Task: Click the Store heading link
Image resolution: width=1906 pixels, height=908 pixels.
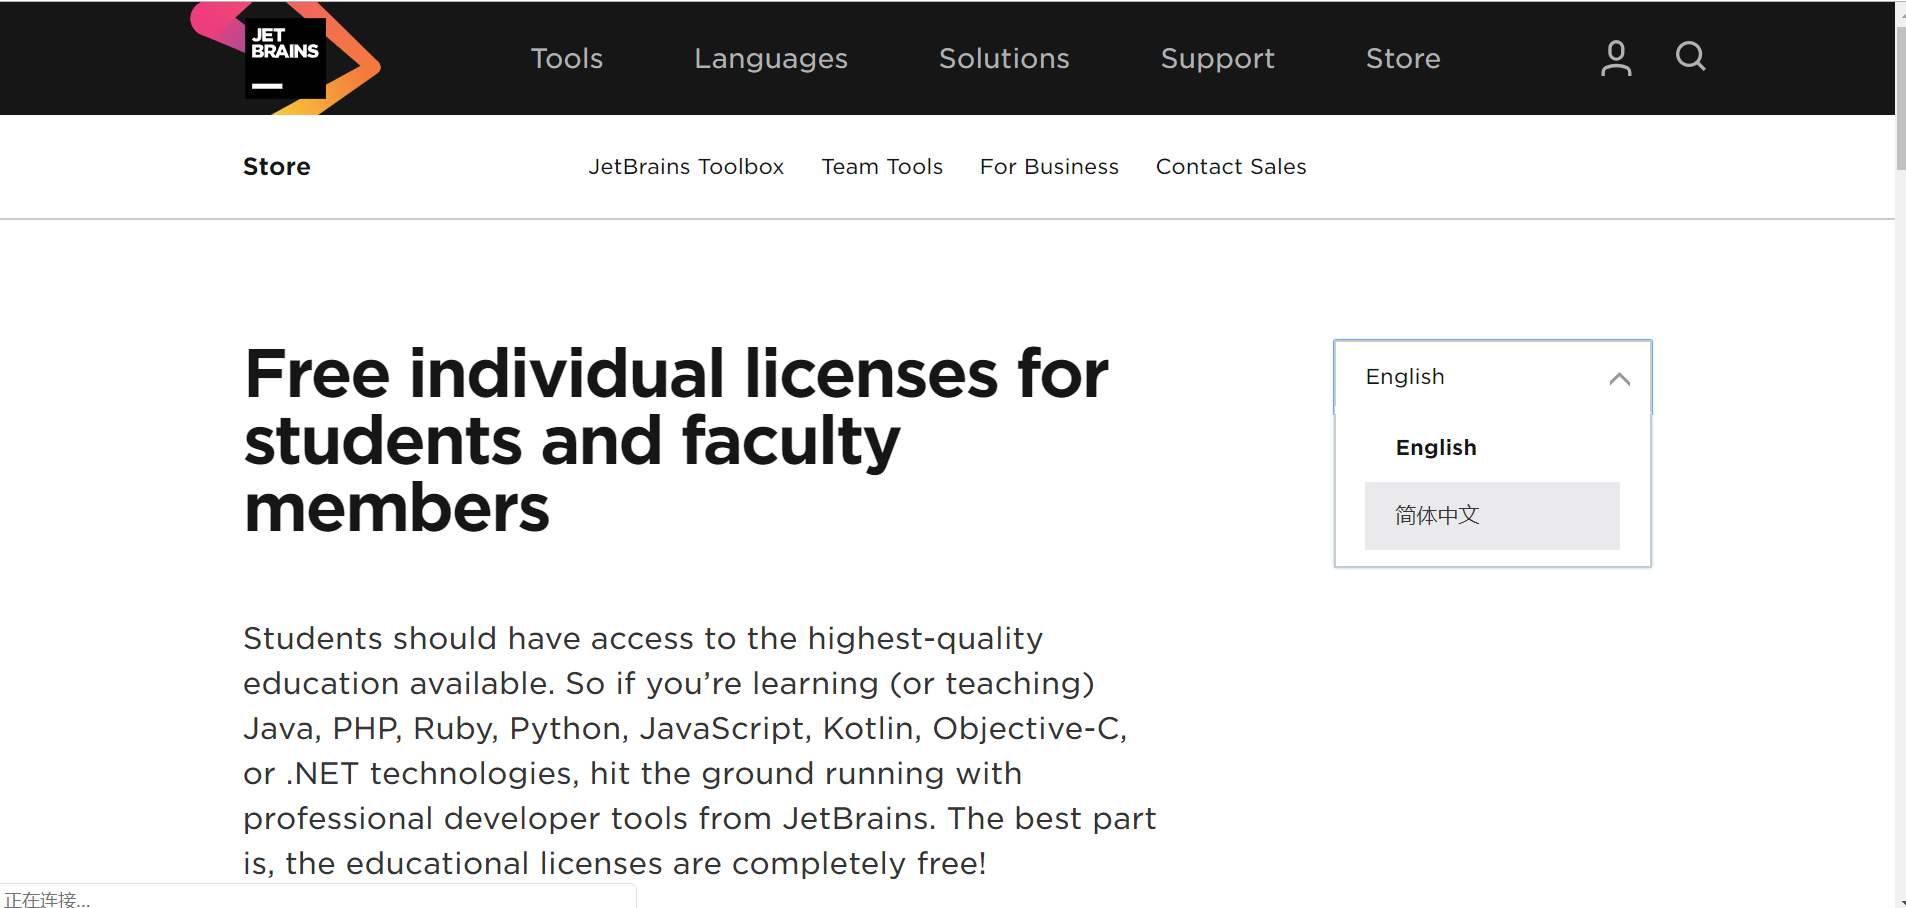Action: (276, 166)
